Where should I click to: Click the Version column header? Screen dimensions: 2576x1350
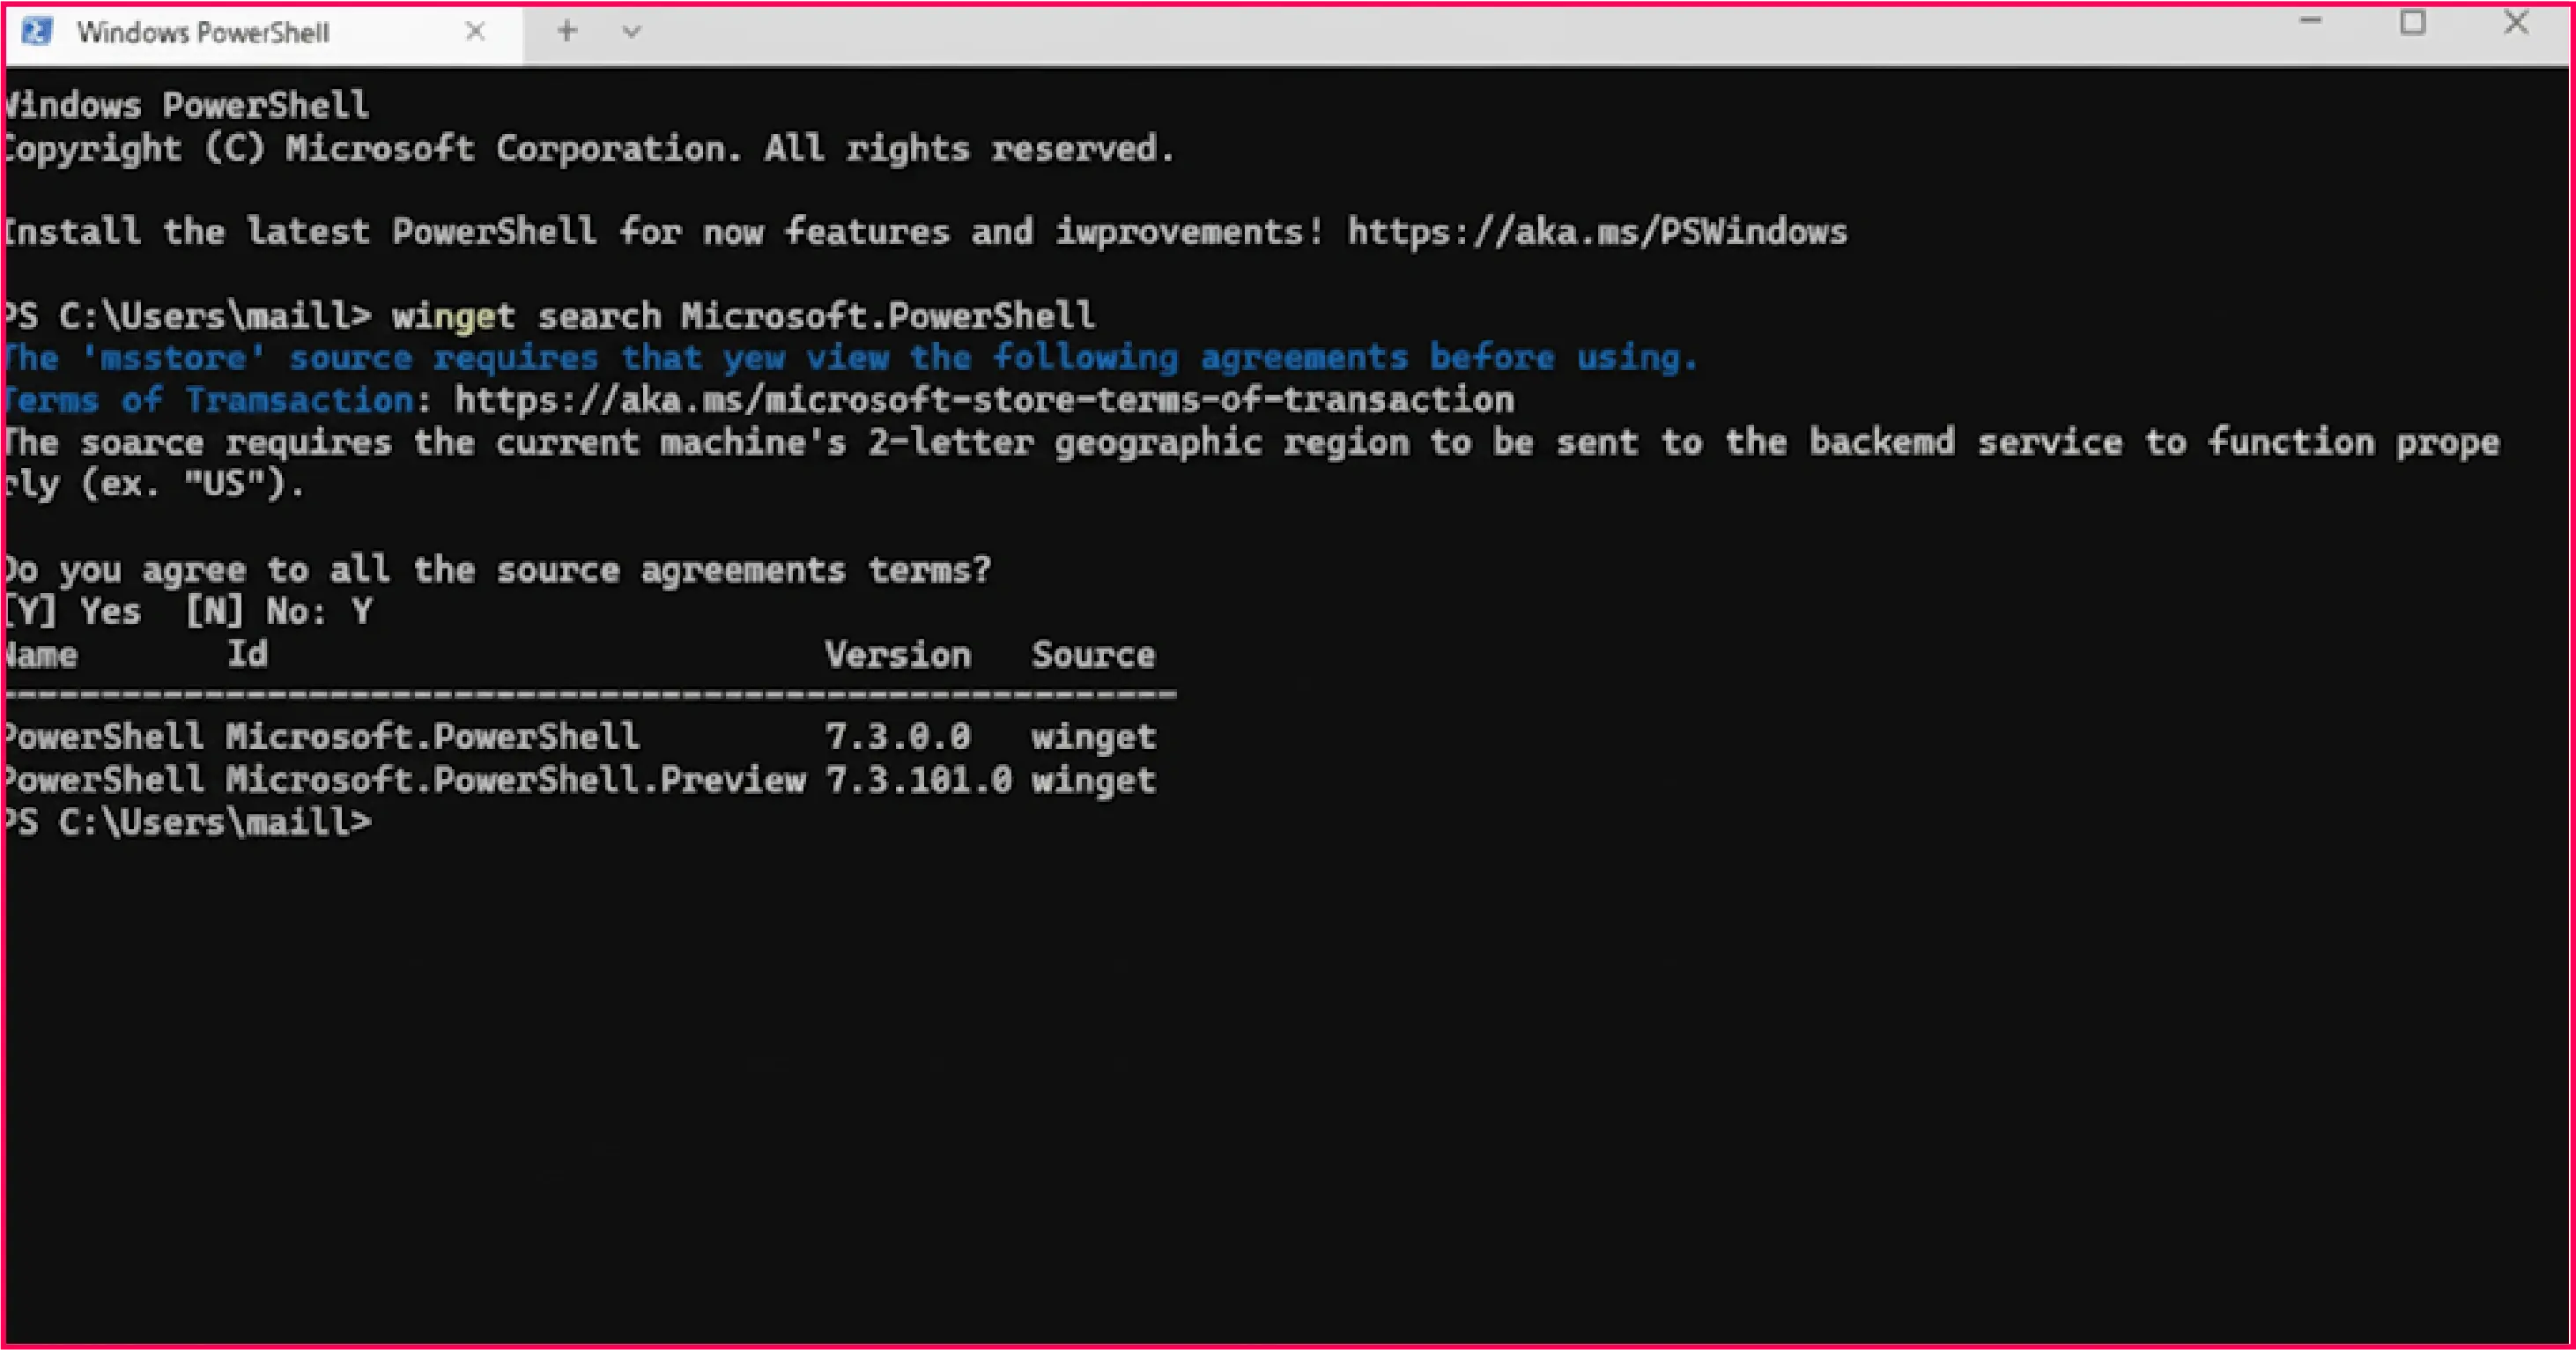pos(897,655)
